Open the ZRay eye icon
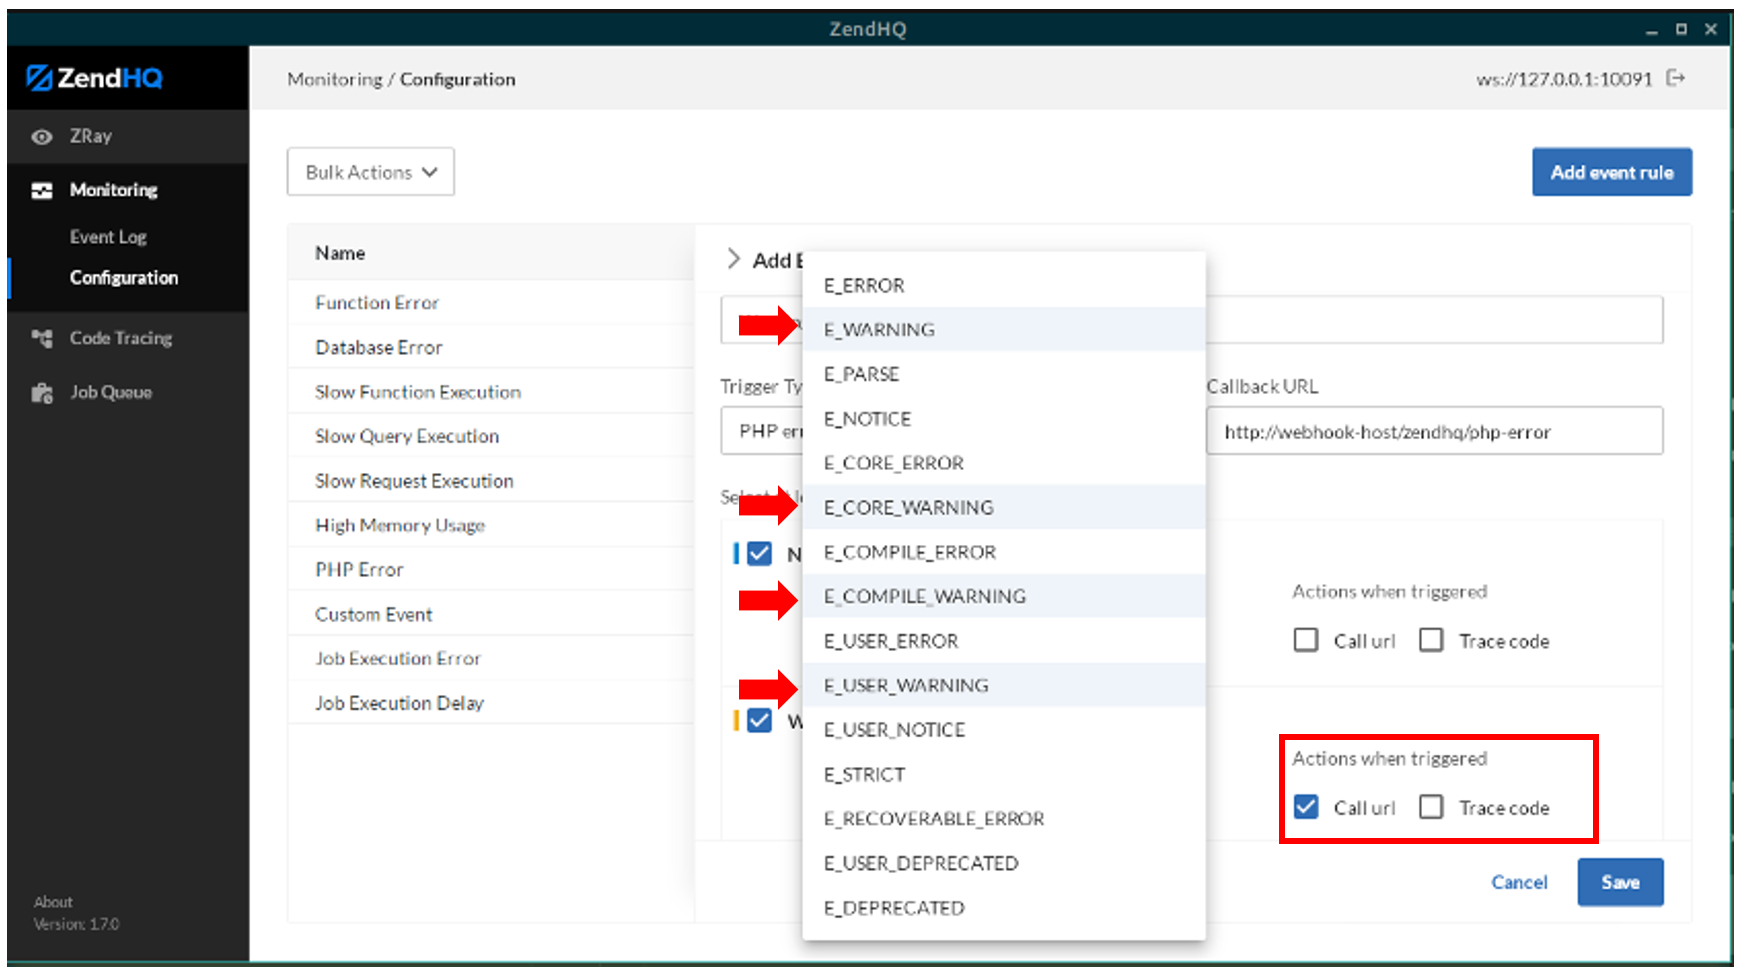 42,137
